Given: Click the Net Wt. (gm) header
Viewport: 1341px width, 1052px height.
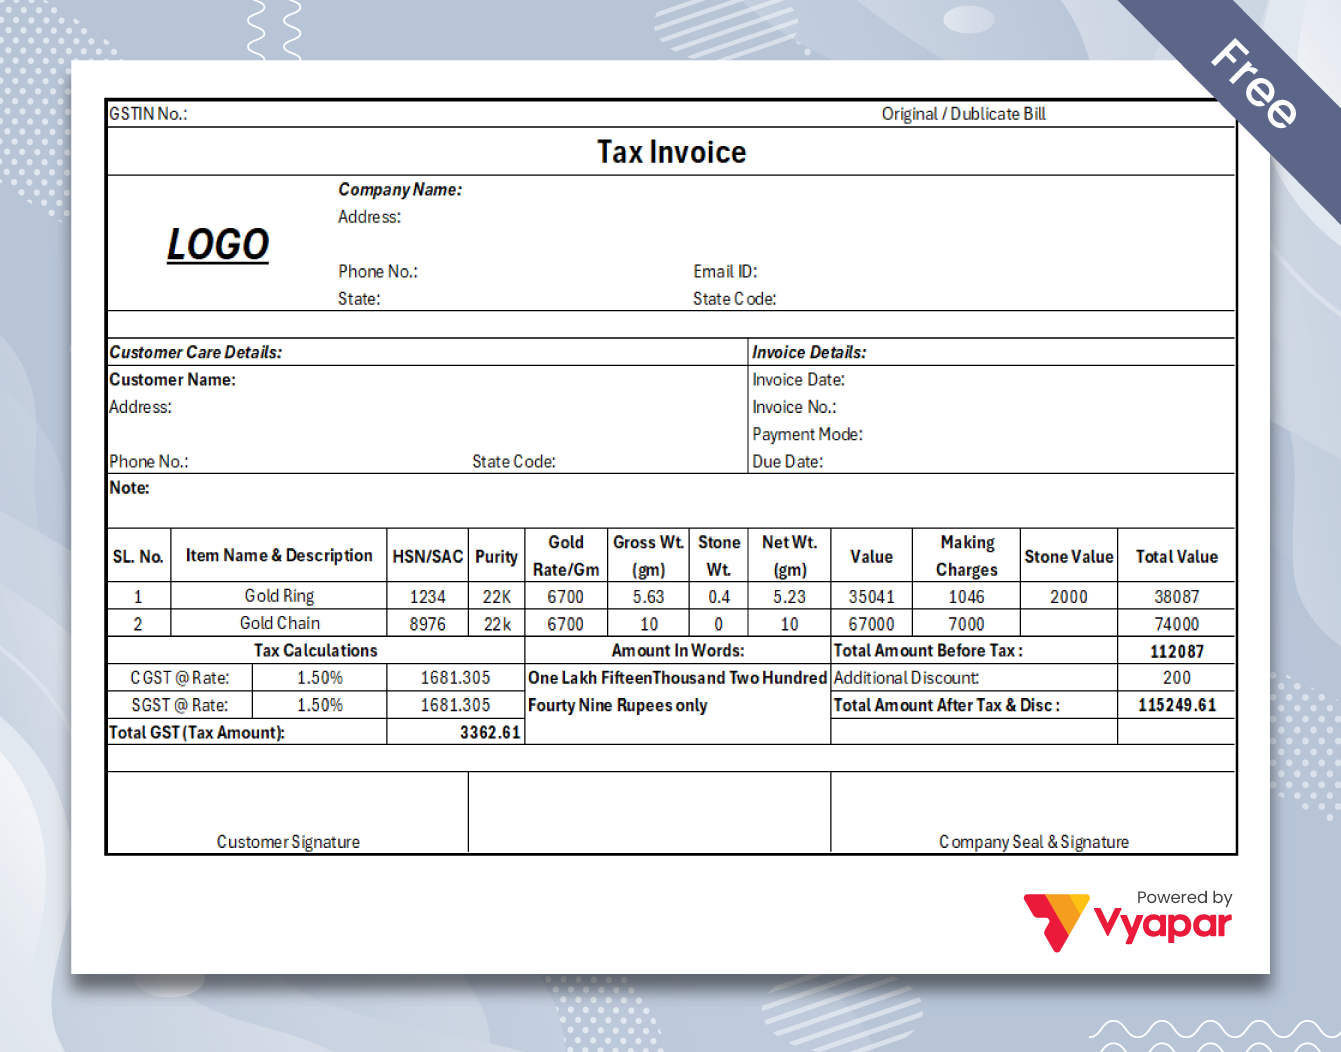Looking at the screenshot, I should coord(790,556).
